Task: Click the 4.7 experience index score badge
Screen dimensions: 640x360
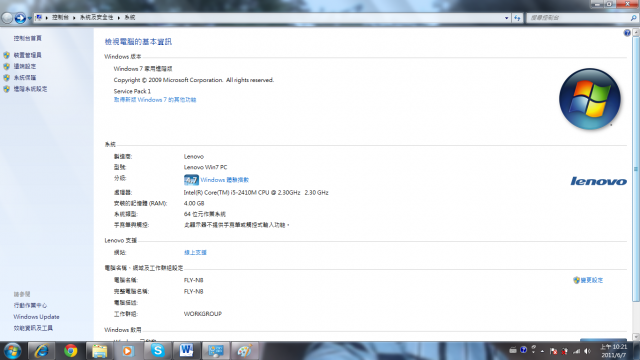Action: [x=191, y=180]
